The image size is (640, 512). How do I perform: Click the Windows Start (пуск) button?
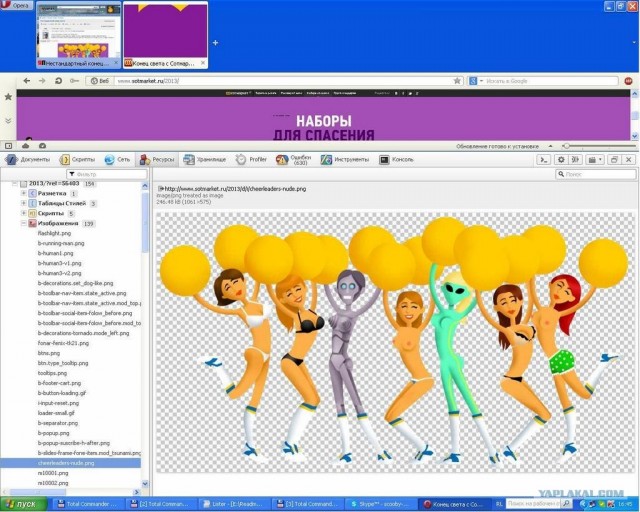click(x=22, y=504)
